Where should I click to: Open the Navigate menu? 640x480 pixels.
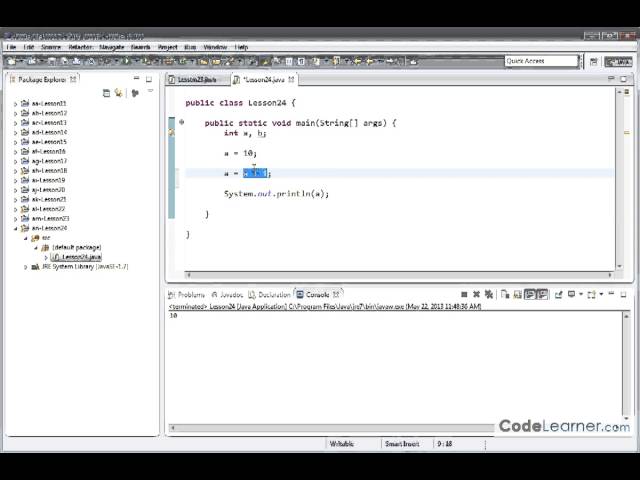tap(111, 47)
